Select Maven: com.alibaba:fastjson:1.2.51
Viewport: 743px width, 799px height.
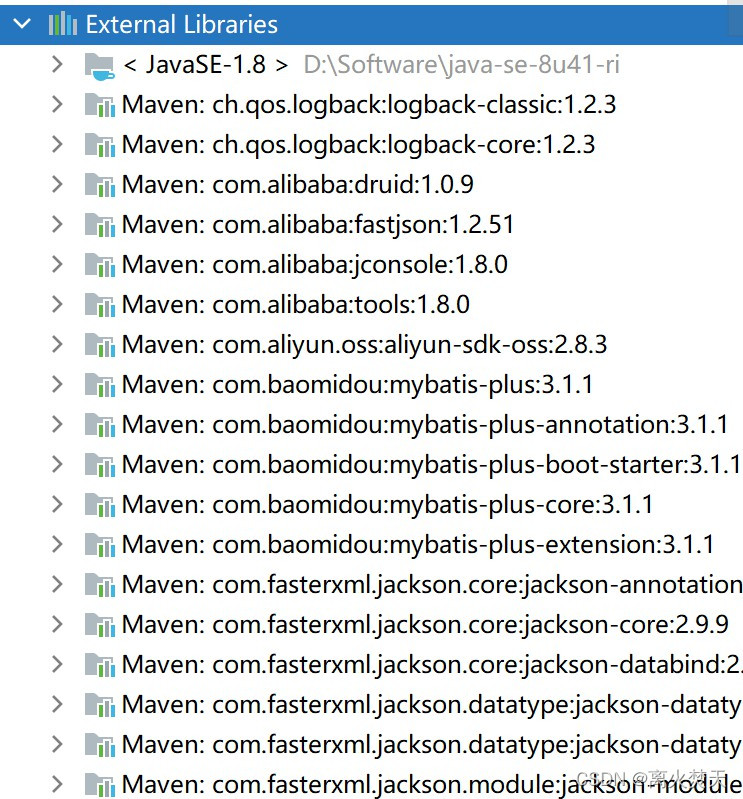click(x=318, y=225)
